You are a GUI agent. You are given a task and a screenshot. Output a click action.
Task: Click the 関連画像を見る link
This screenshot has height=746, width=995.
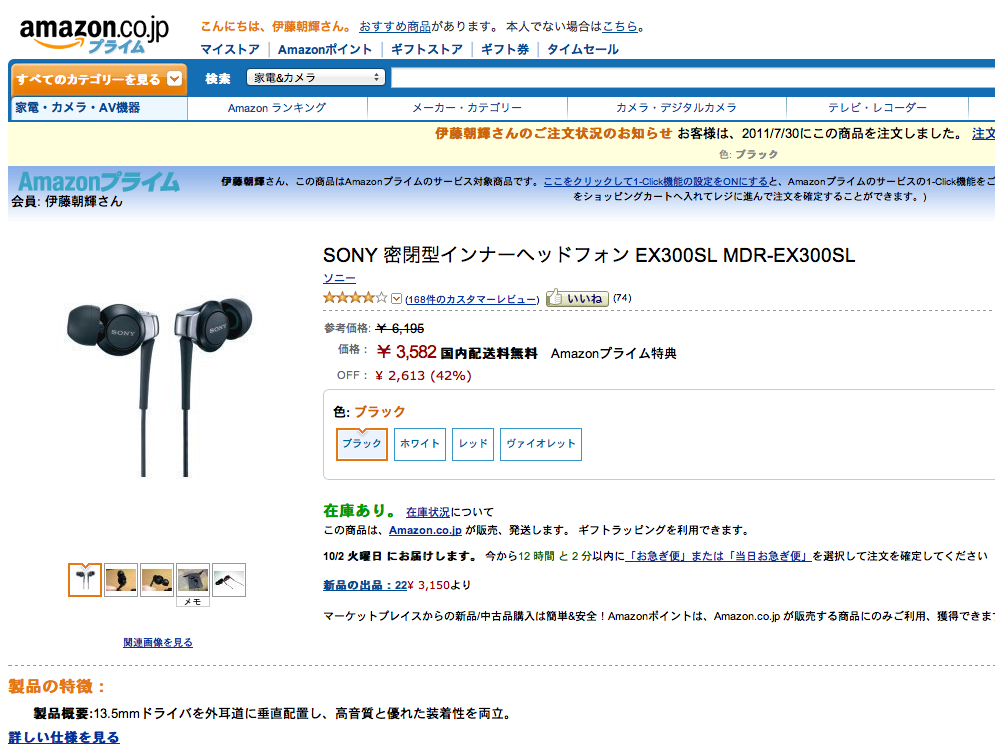point(158,643)
